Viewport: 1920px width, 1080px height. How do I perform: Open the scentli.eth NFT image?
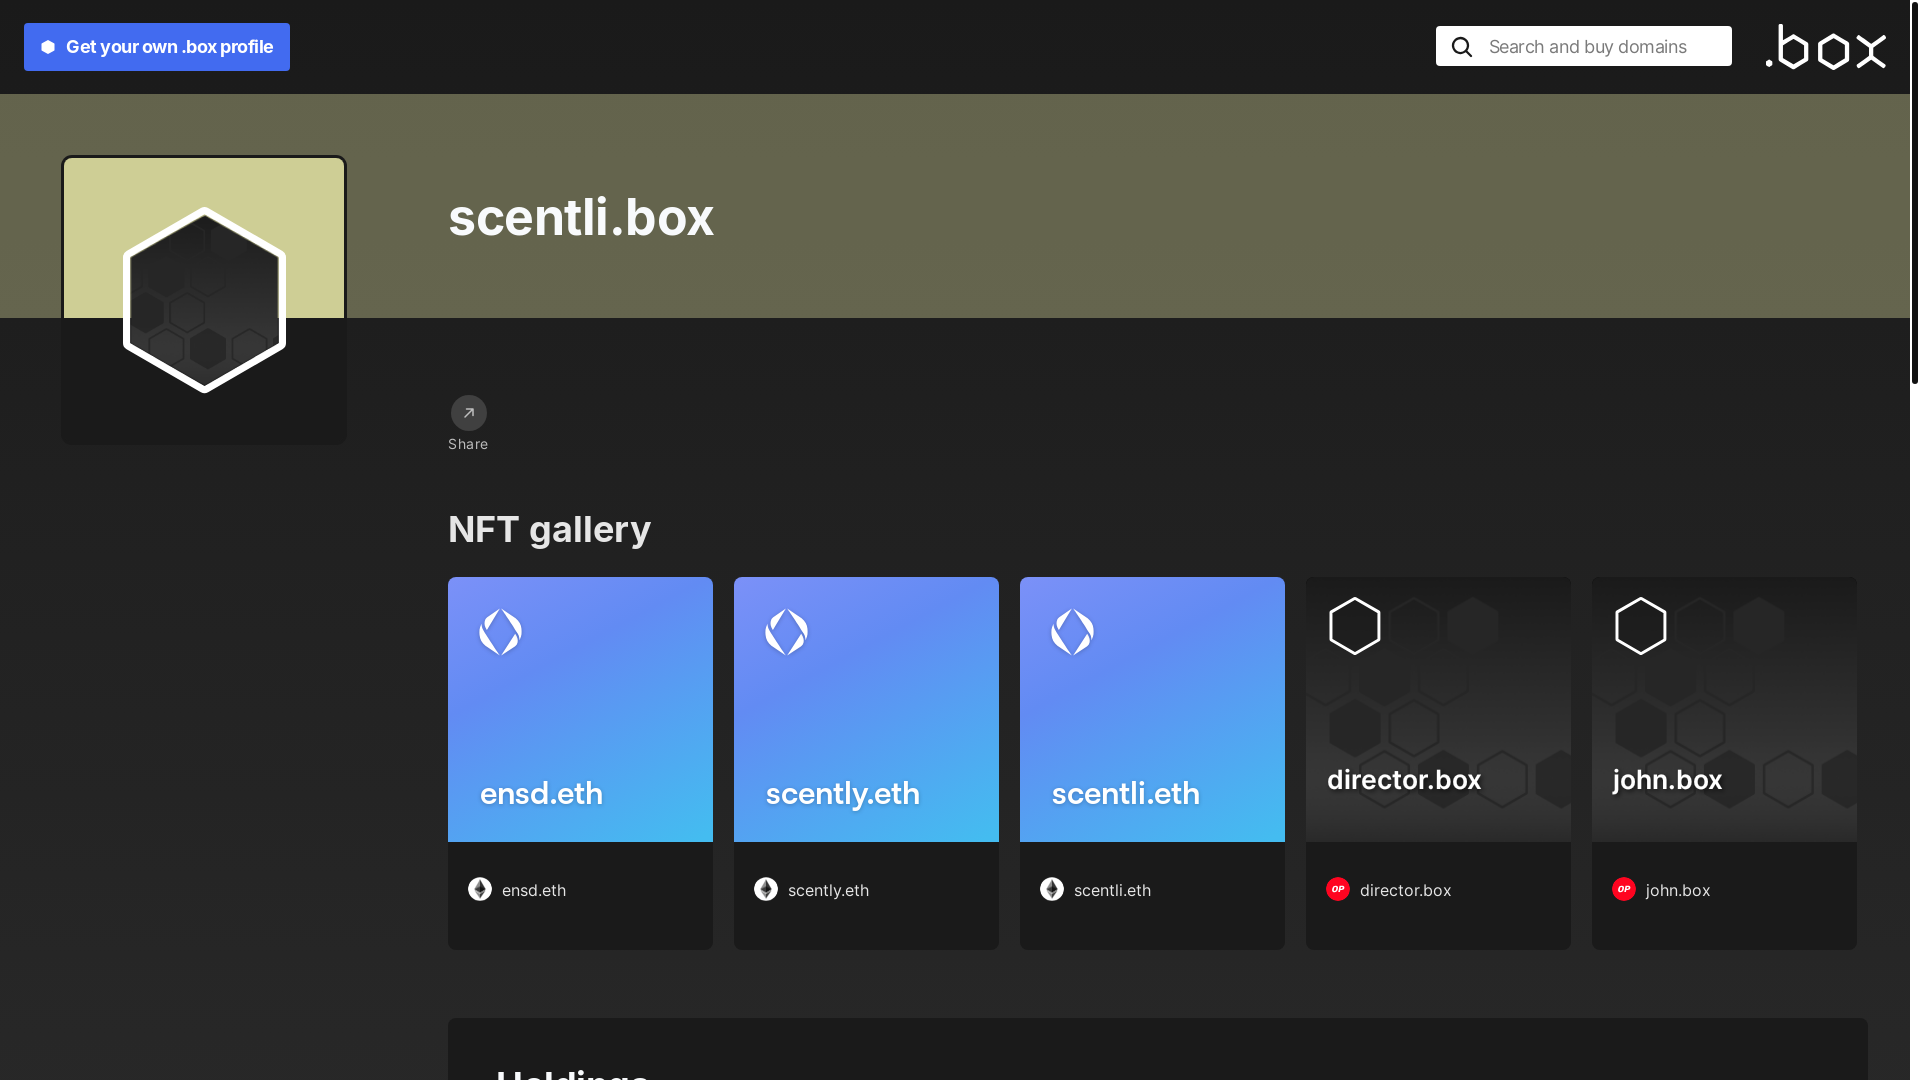1152,709
